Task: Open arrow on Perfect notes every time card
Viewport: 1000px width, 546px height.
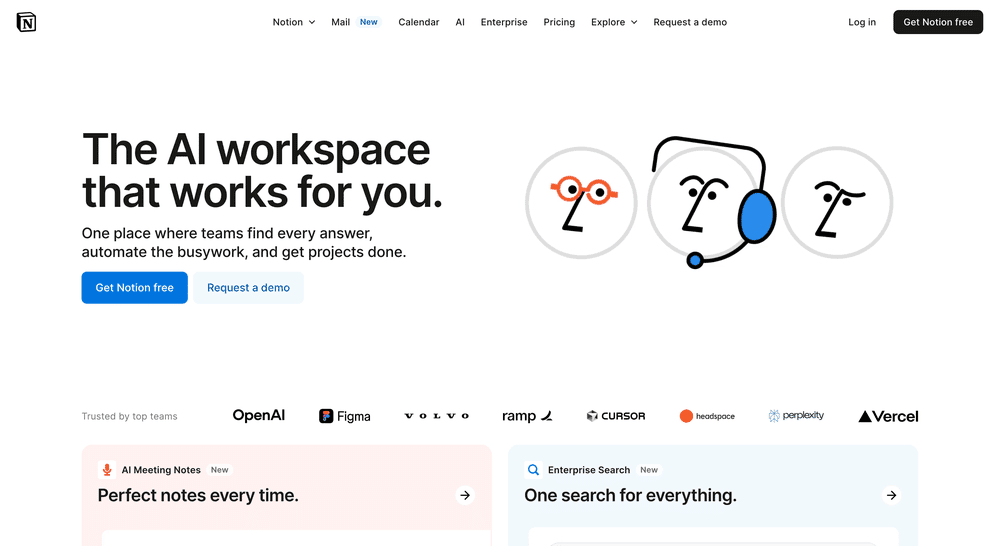Action: (465, 495)
